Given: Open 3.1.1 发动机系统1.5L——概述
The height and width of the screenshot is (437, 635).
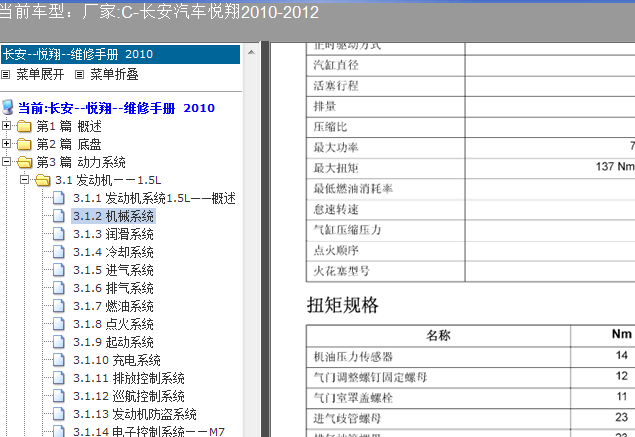Looking at the screenshot, I should click(x=154, y=198).
